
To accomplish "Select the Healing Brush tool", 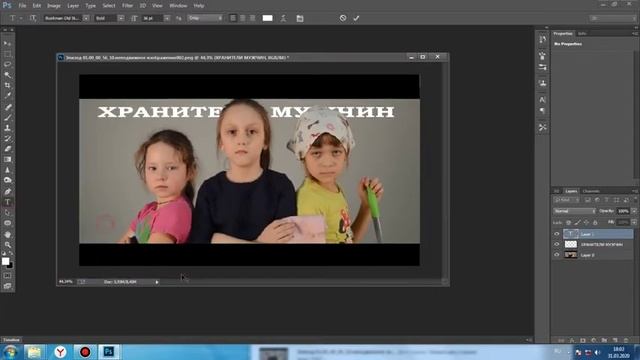I will coord(7,107).
